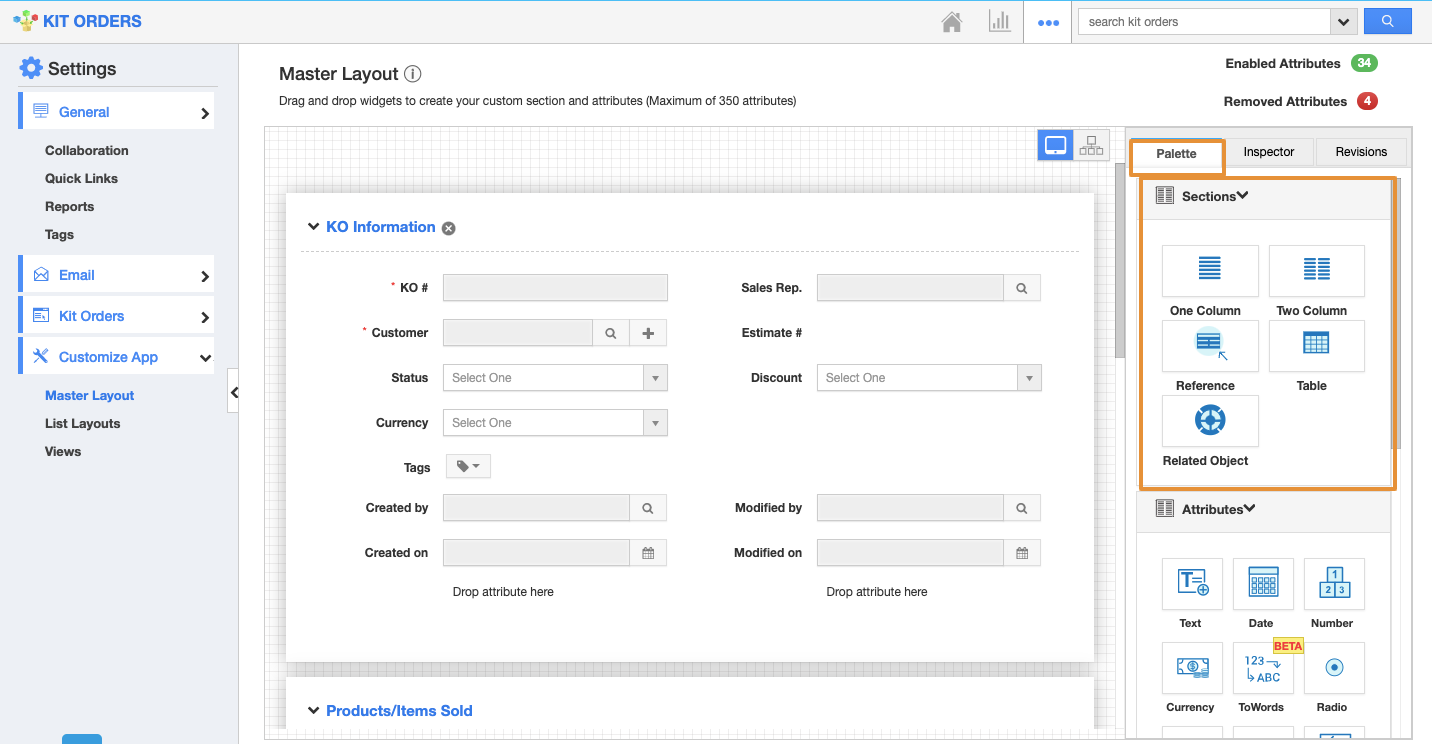Open the Currency dropdown
This screenshot has height=744, width=1432.
point(555,423)
